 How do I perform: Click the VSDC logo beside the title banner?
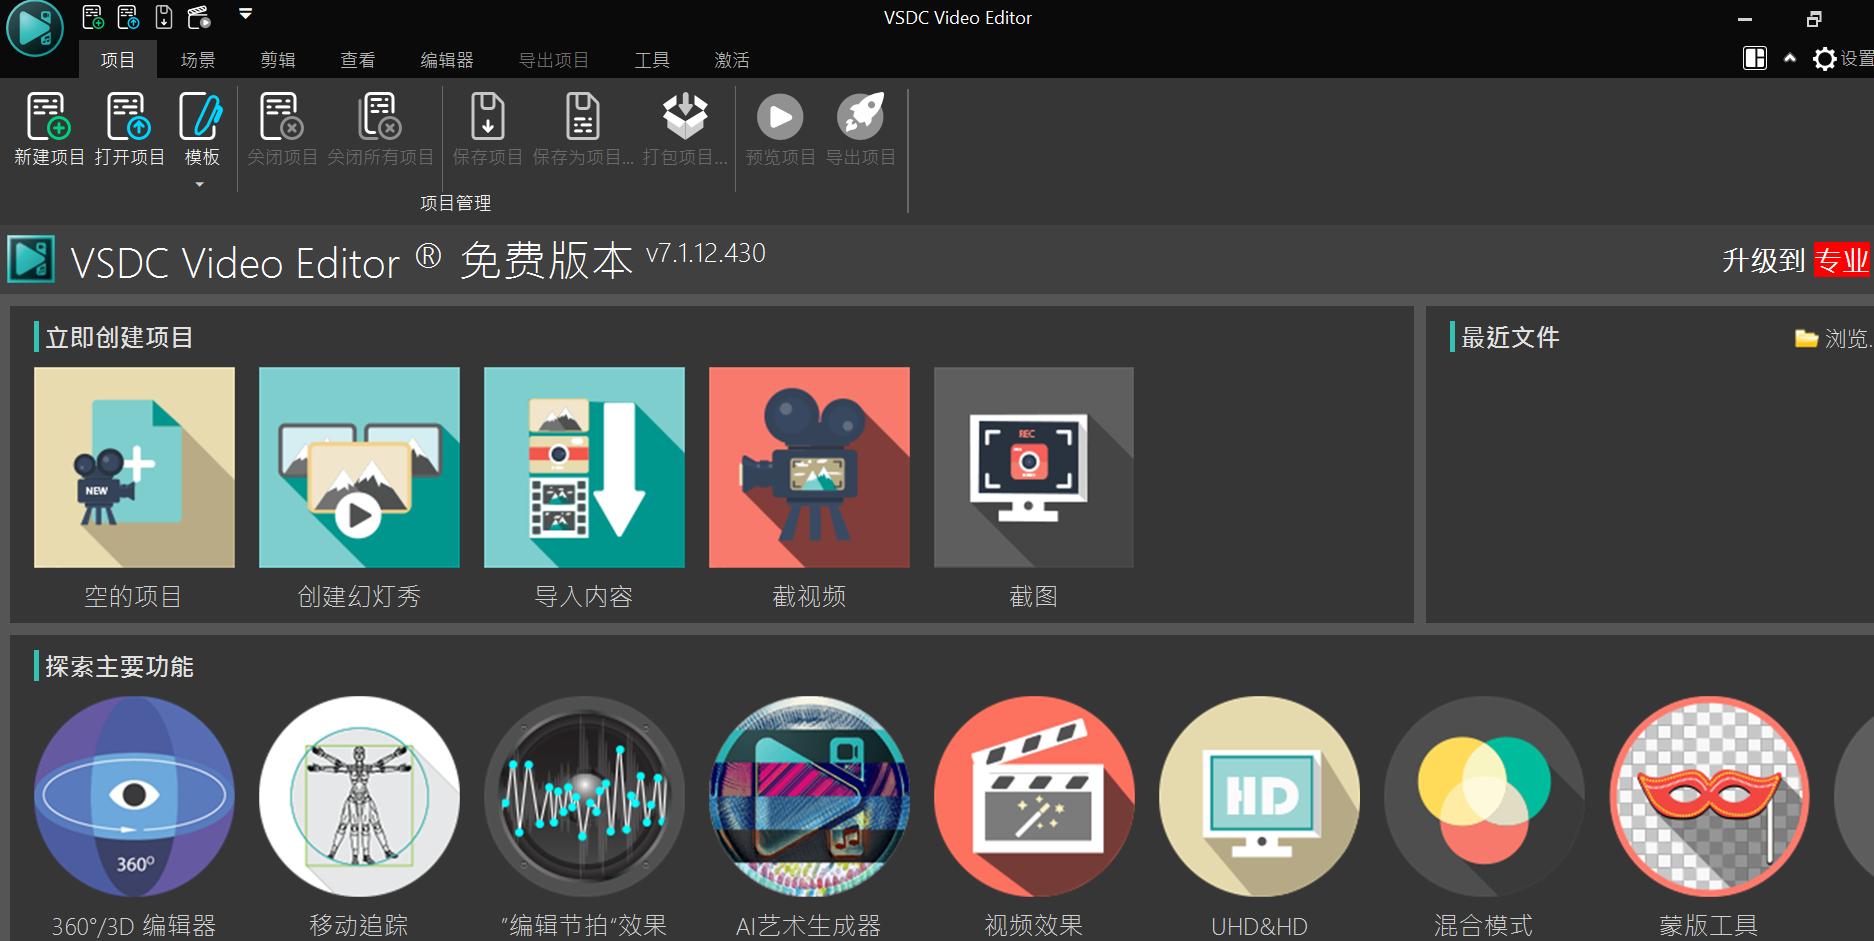pos(31,260)
